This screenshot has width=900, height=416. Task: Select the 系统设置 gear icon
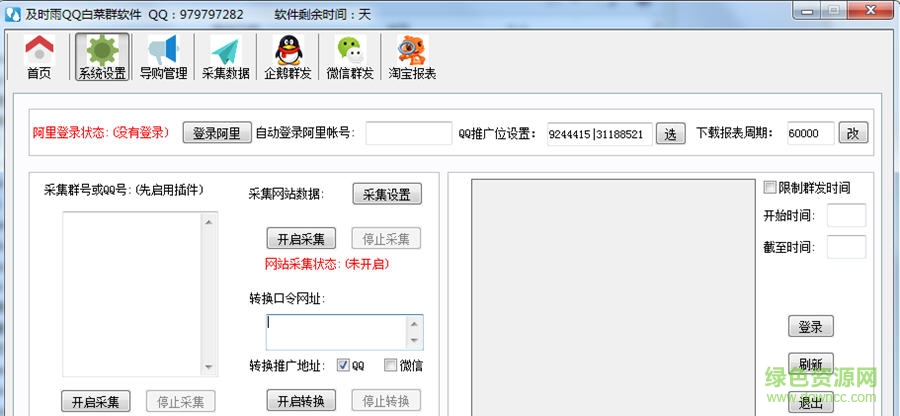[x=102, y=57]
